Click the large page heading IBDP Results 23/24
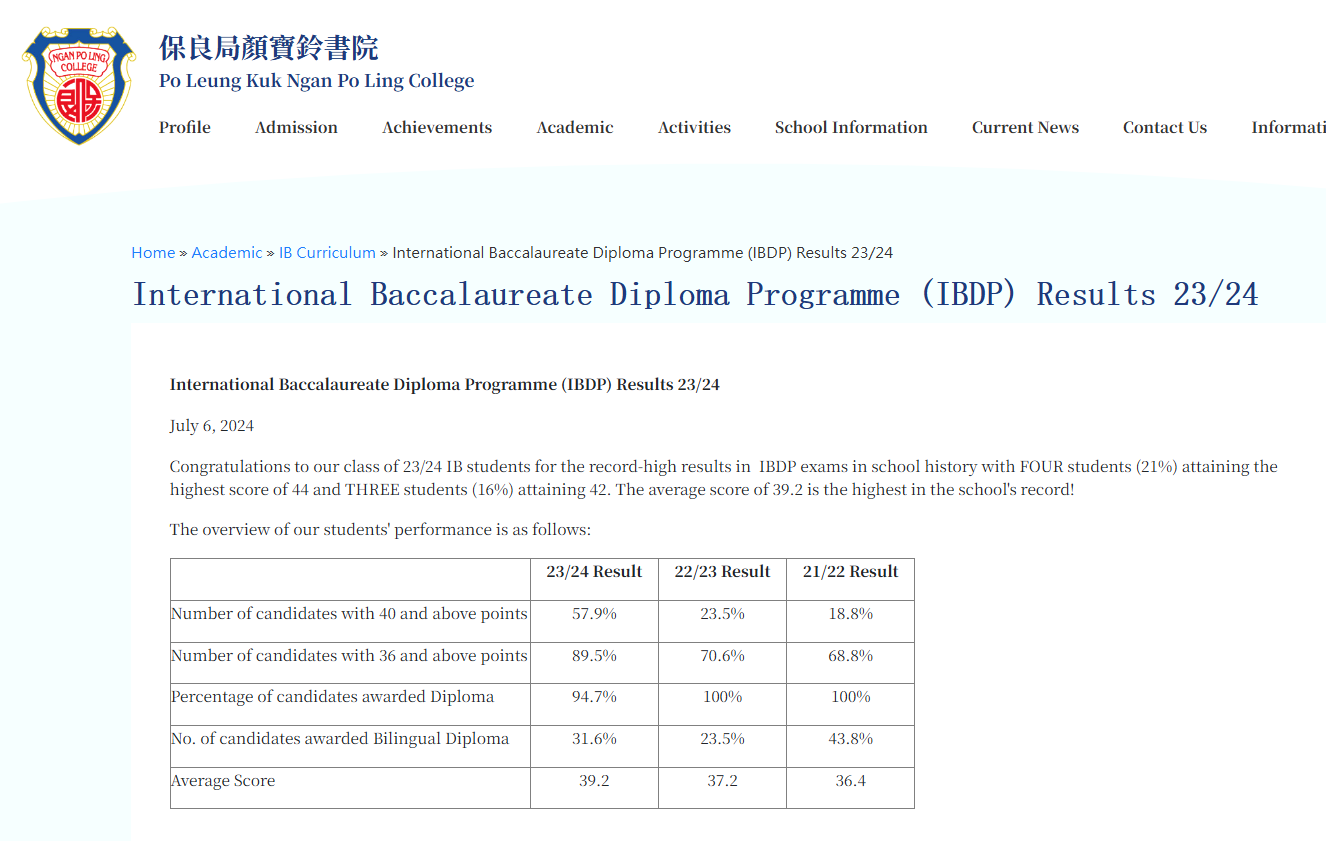 [695, 295]
